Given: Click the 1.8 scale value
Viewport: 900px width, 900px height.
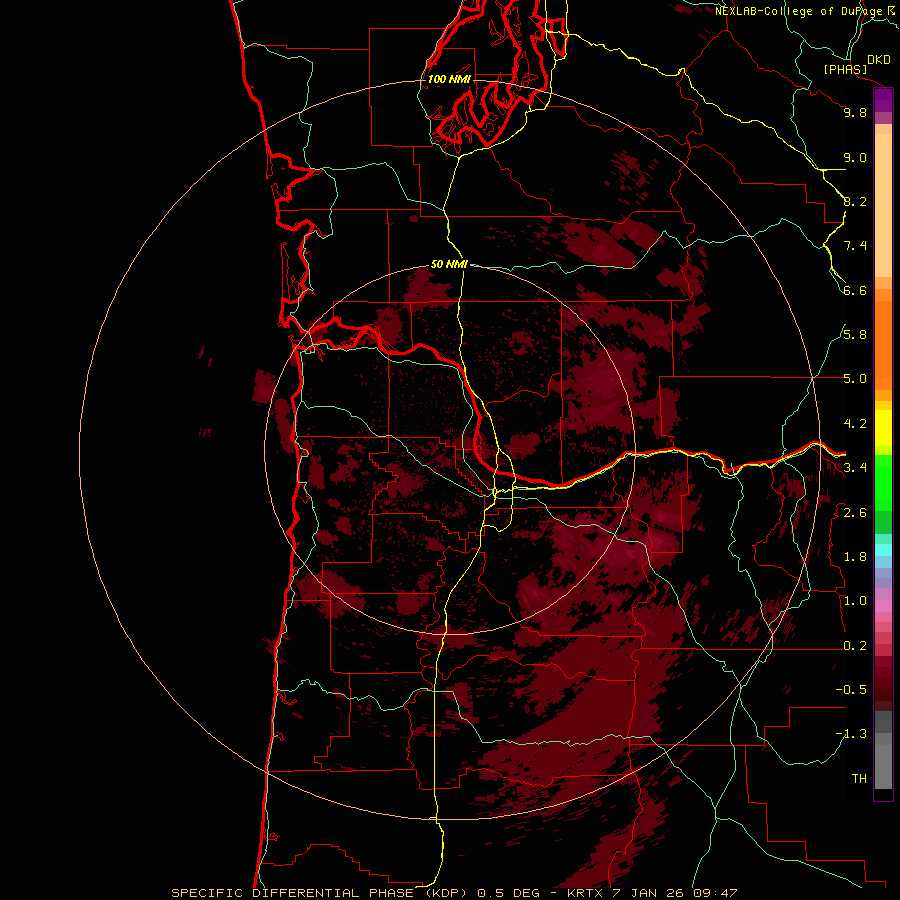Looking at the screenshot, I should (x=855, y=557).
